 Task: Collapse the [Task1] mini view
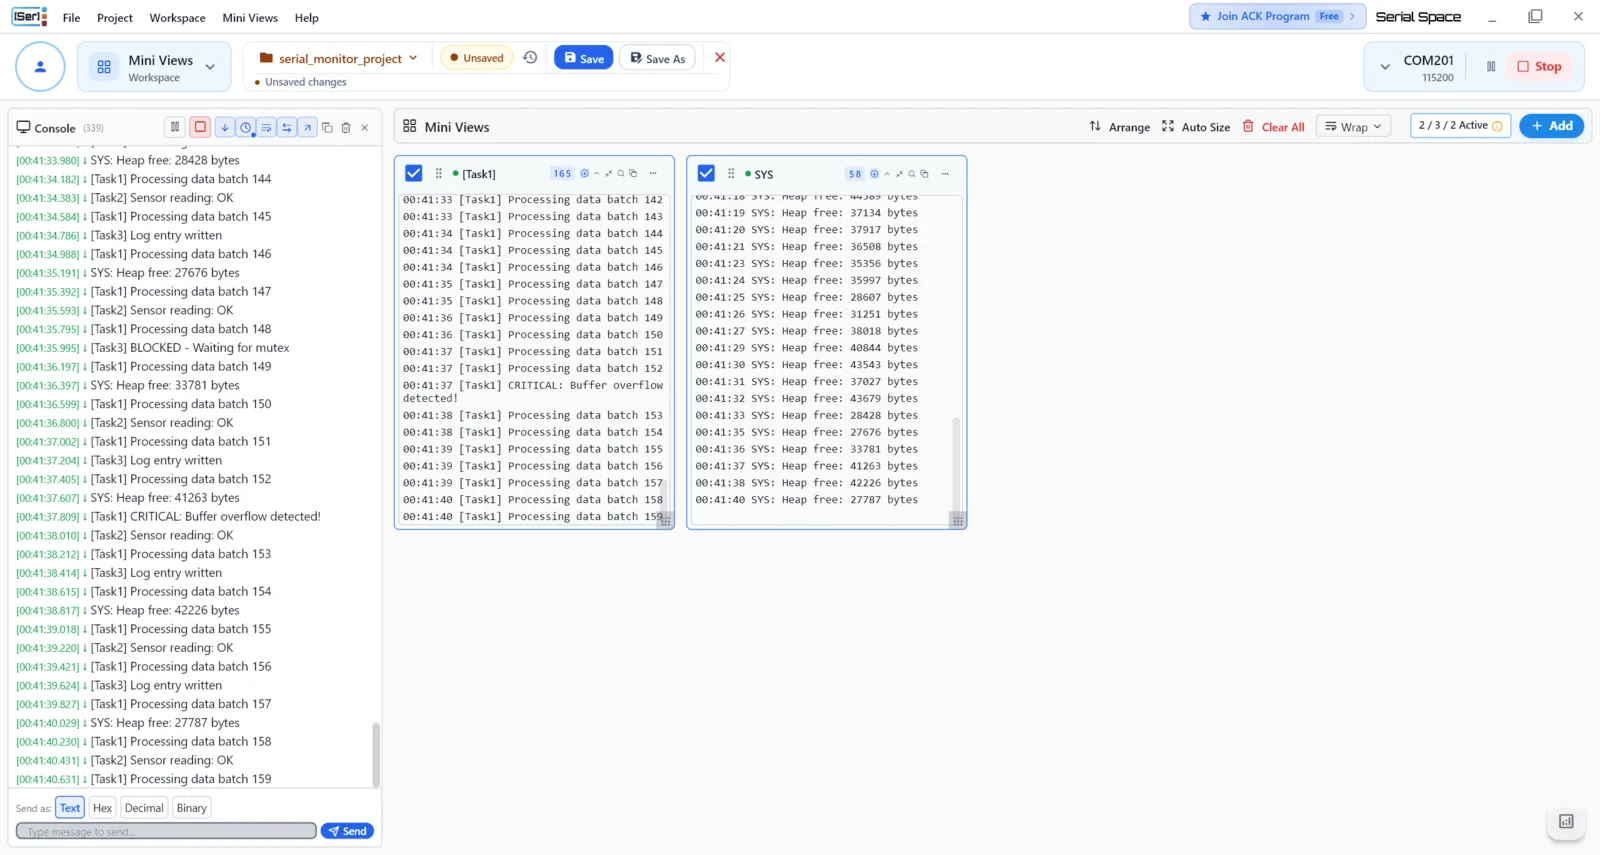597,174
